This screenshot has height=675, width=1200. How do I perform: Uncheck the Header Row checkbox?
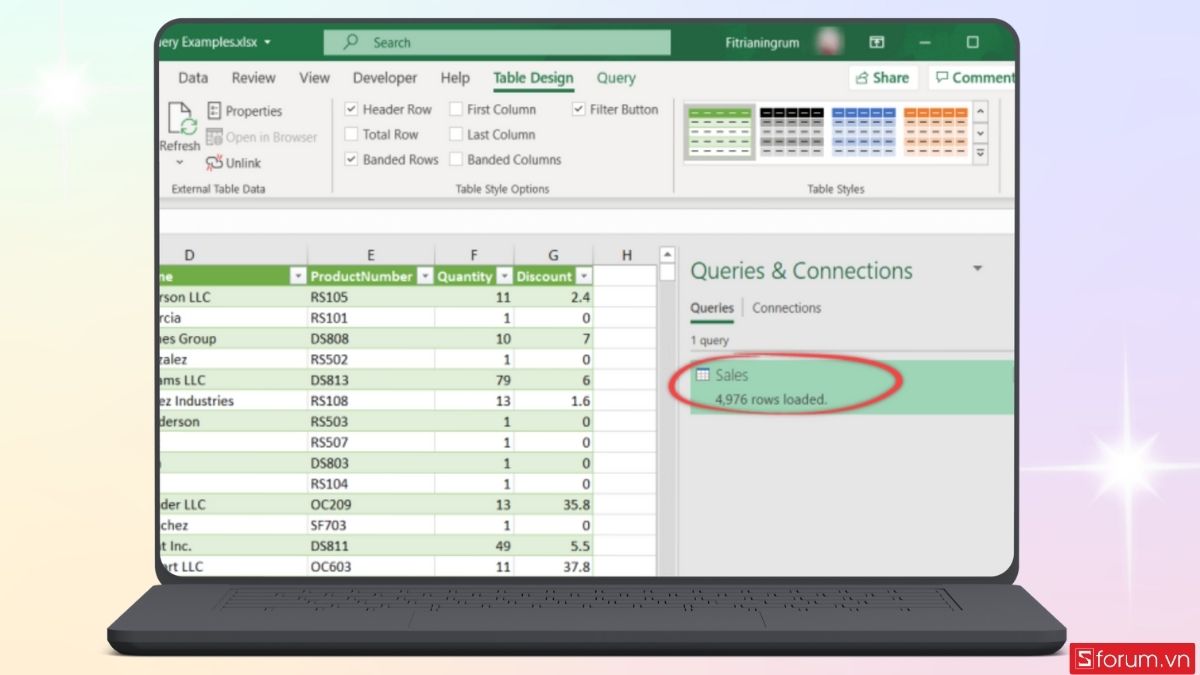point(352,109)
